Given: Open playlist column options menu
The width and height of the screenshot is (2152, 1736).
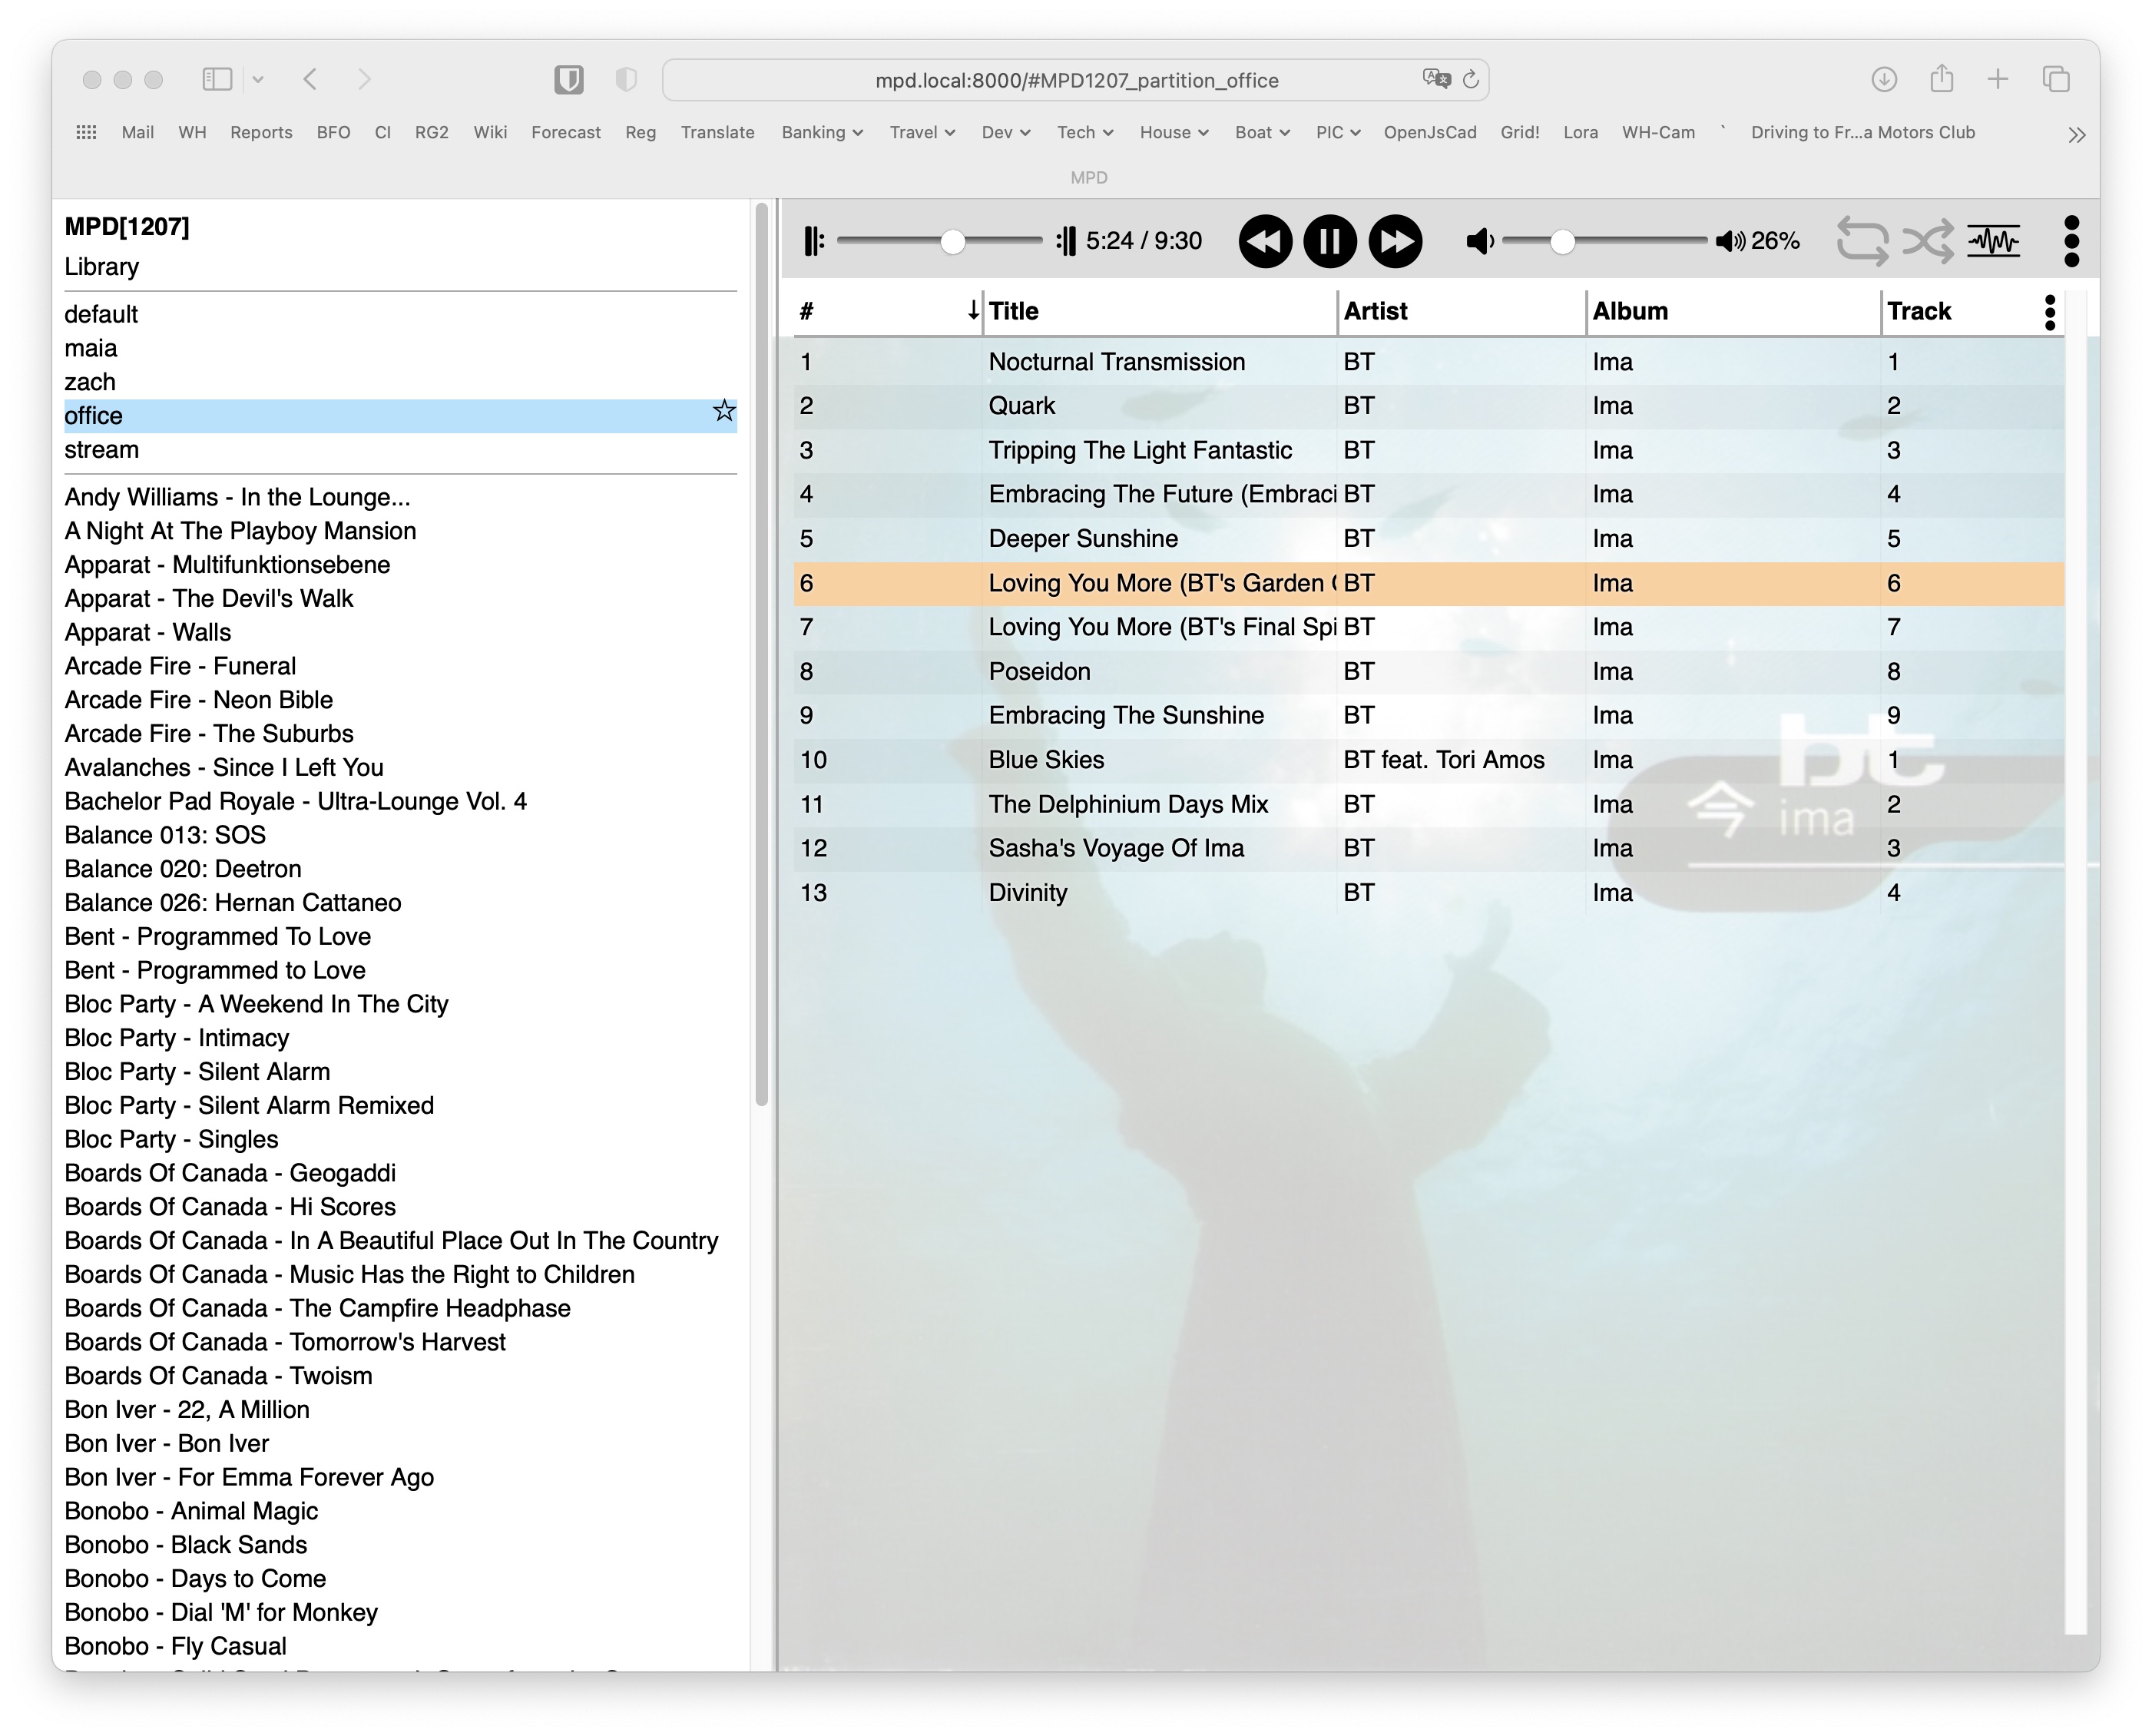Looking at the screenshot, I should click(x=2049, y=312).
